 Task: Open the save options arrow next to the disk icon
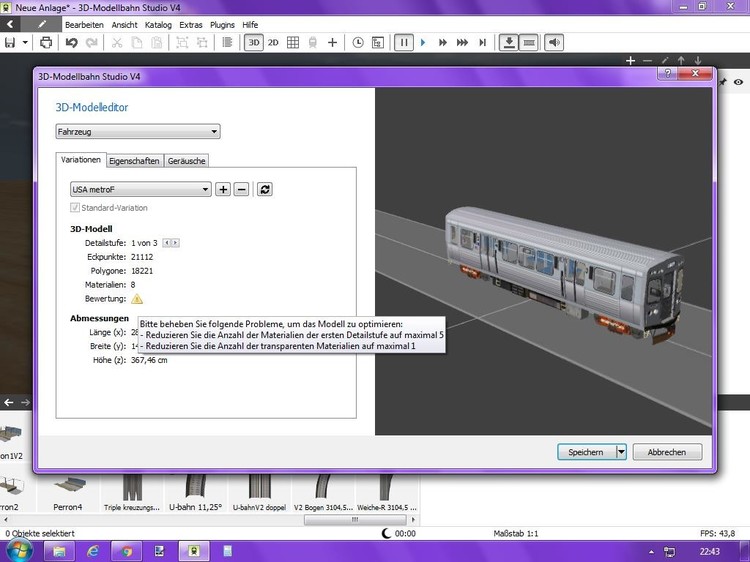coord(25,43)
